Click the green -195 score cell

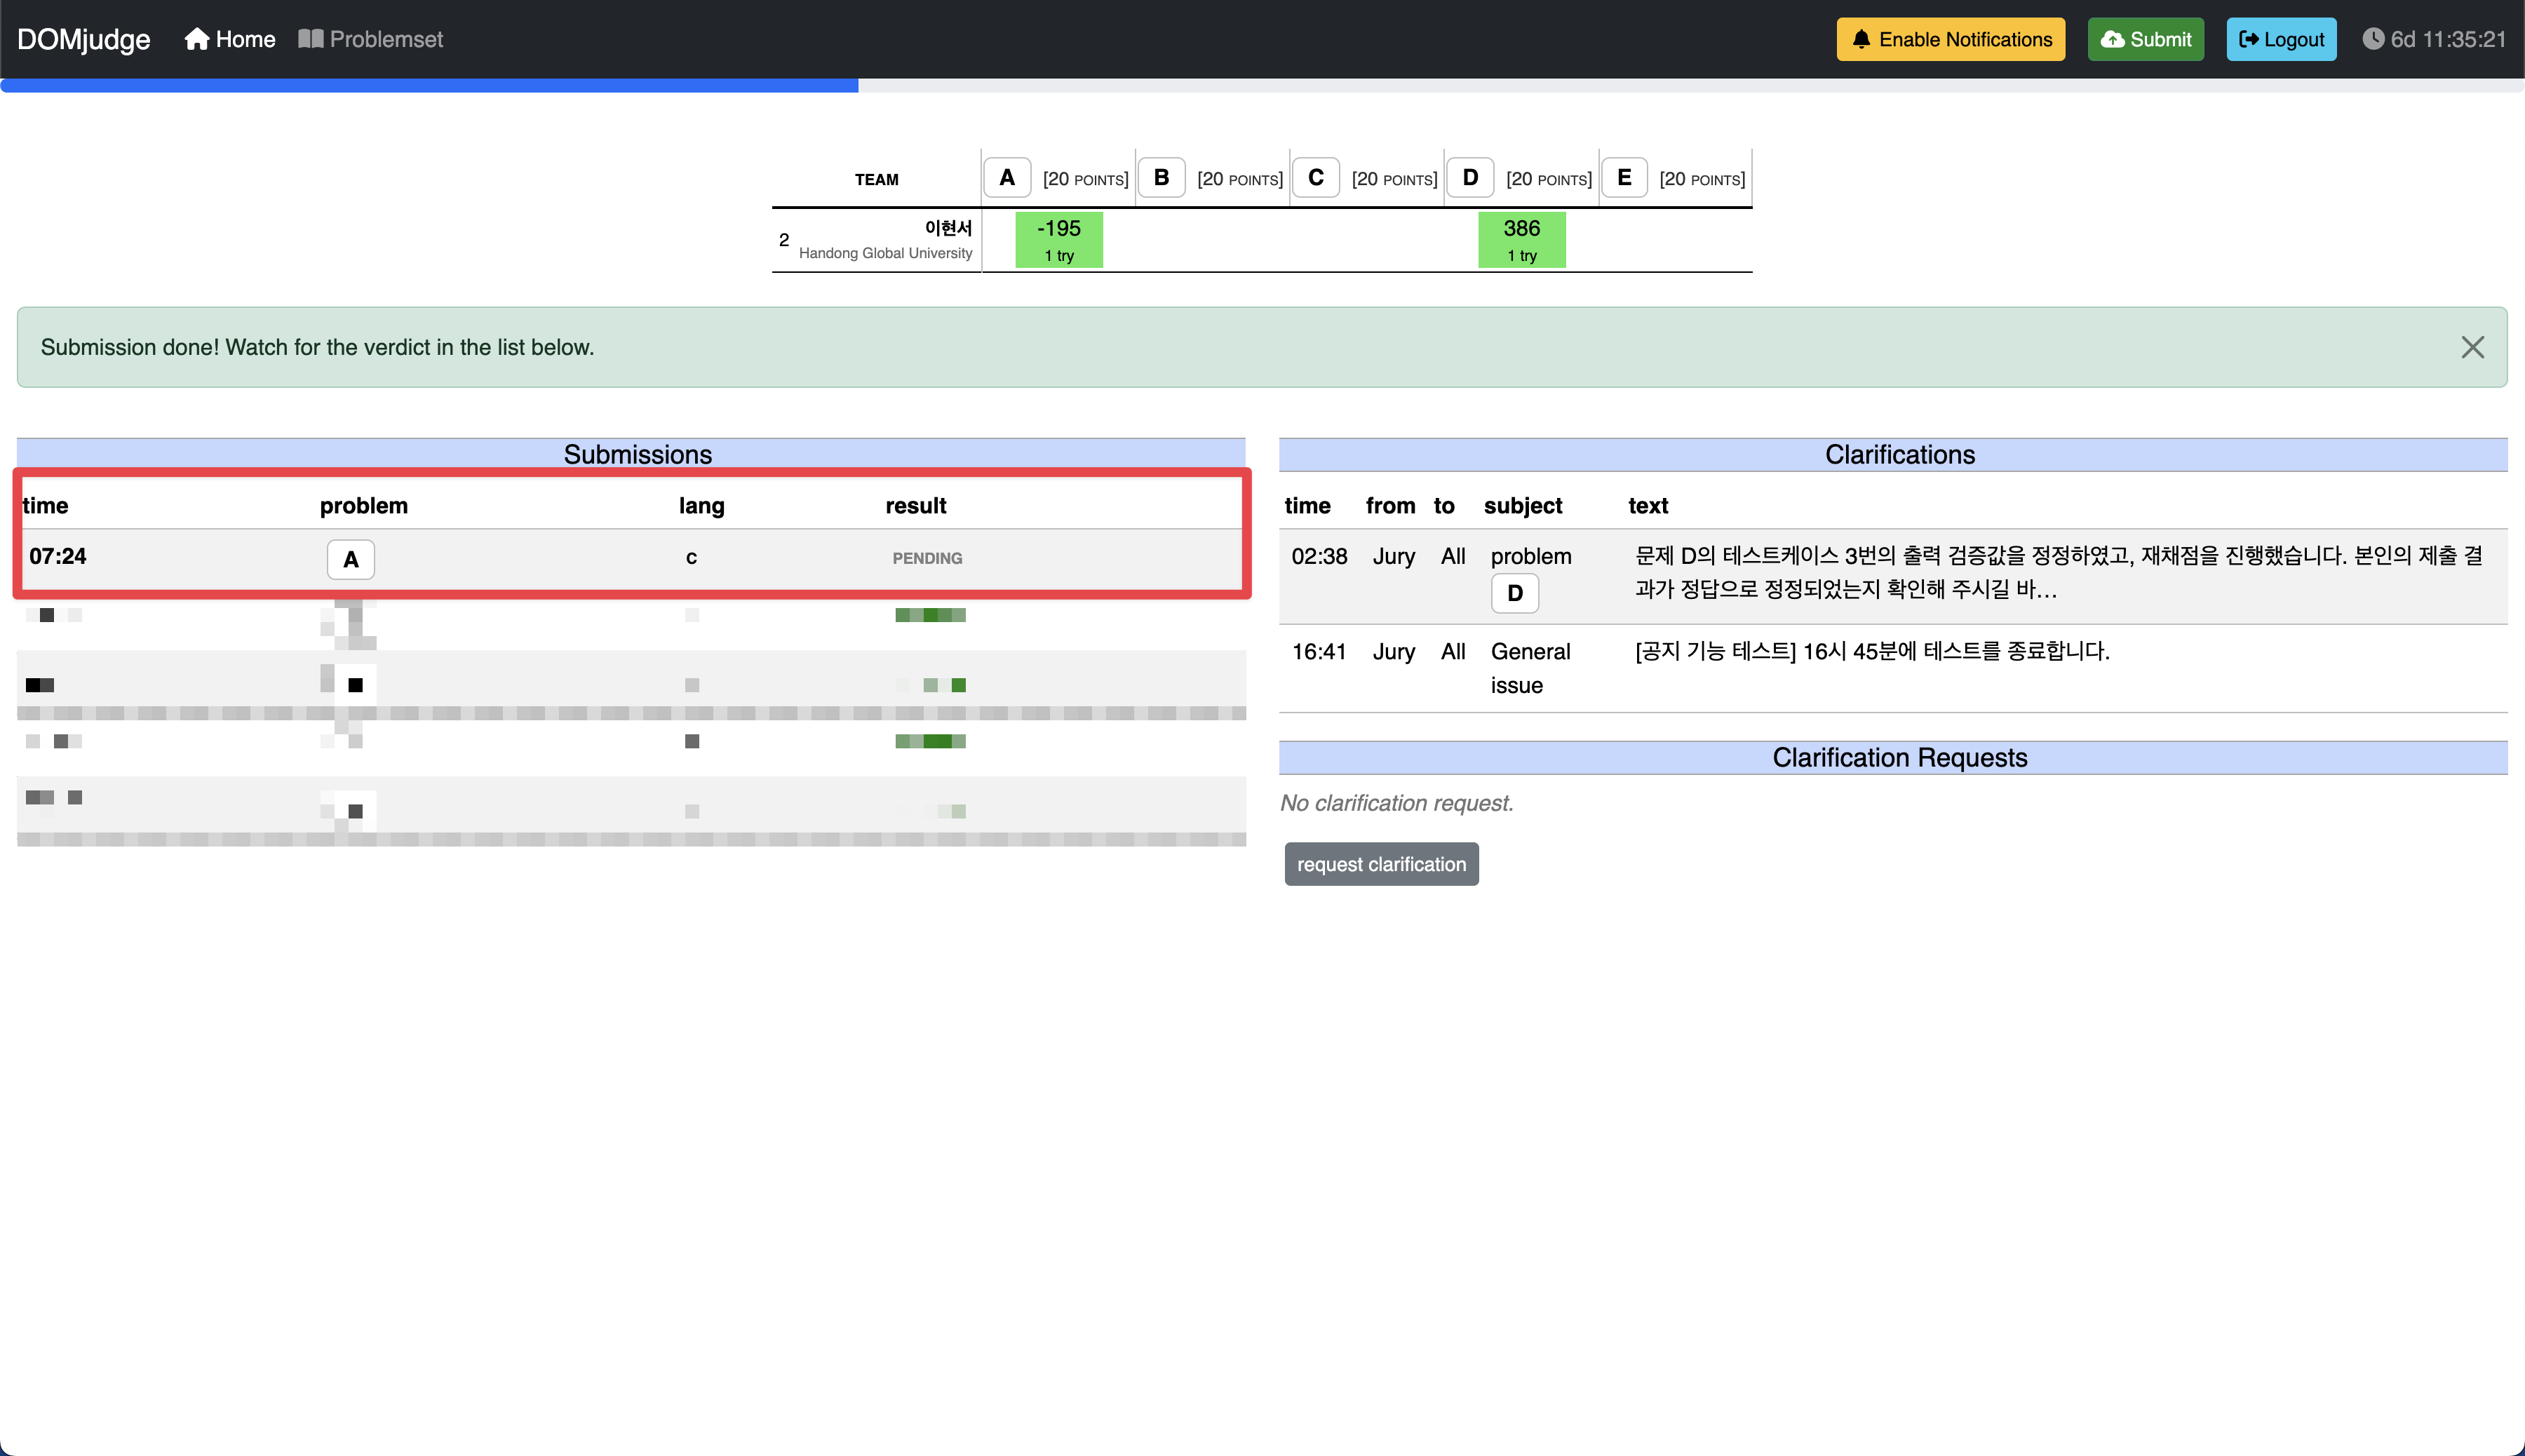click(1058, 240)
